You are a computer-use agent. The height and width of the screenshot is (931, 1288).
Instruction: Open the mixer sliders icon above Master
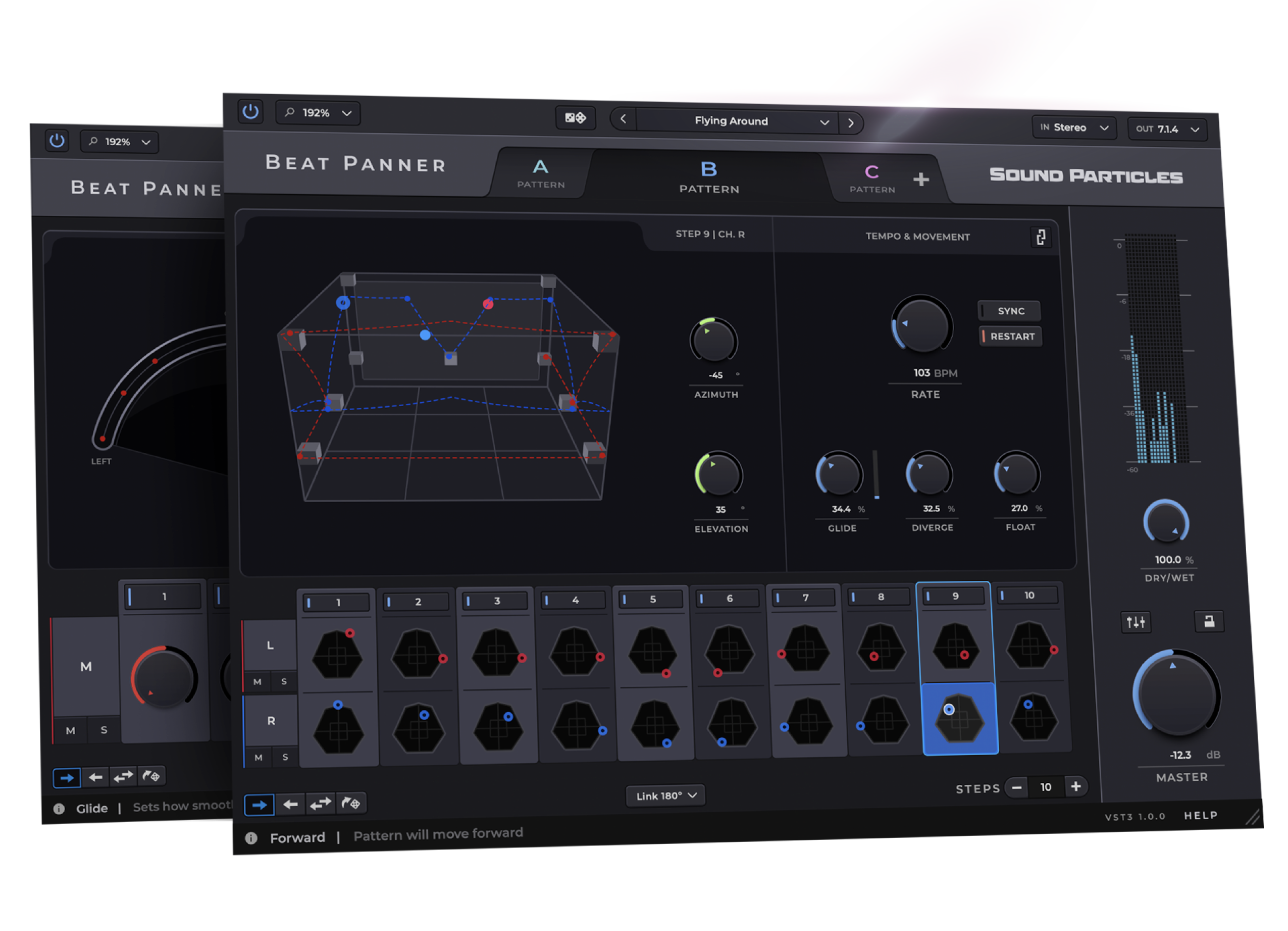(x=1136, y=622)
